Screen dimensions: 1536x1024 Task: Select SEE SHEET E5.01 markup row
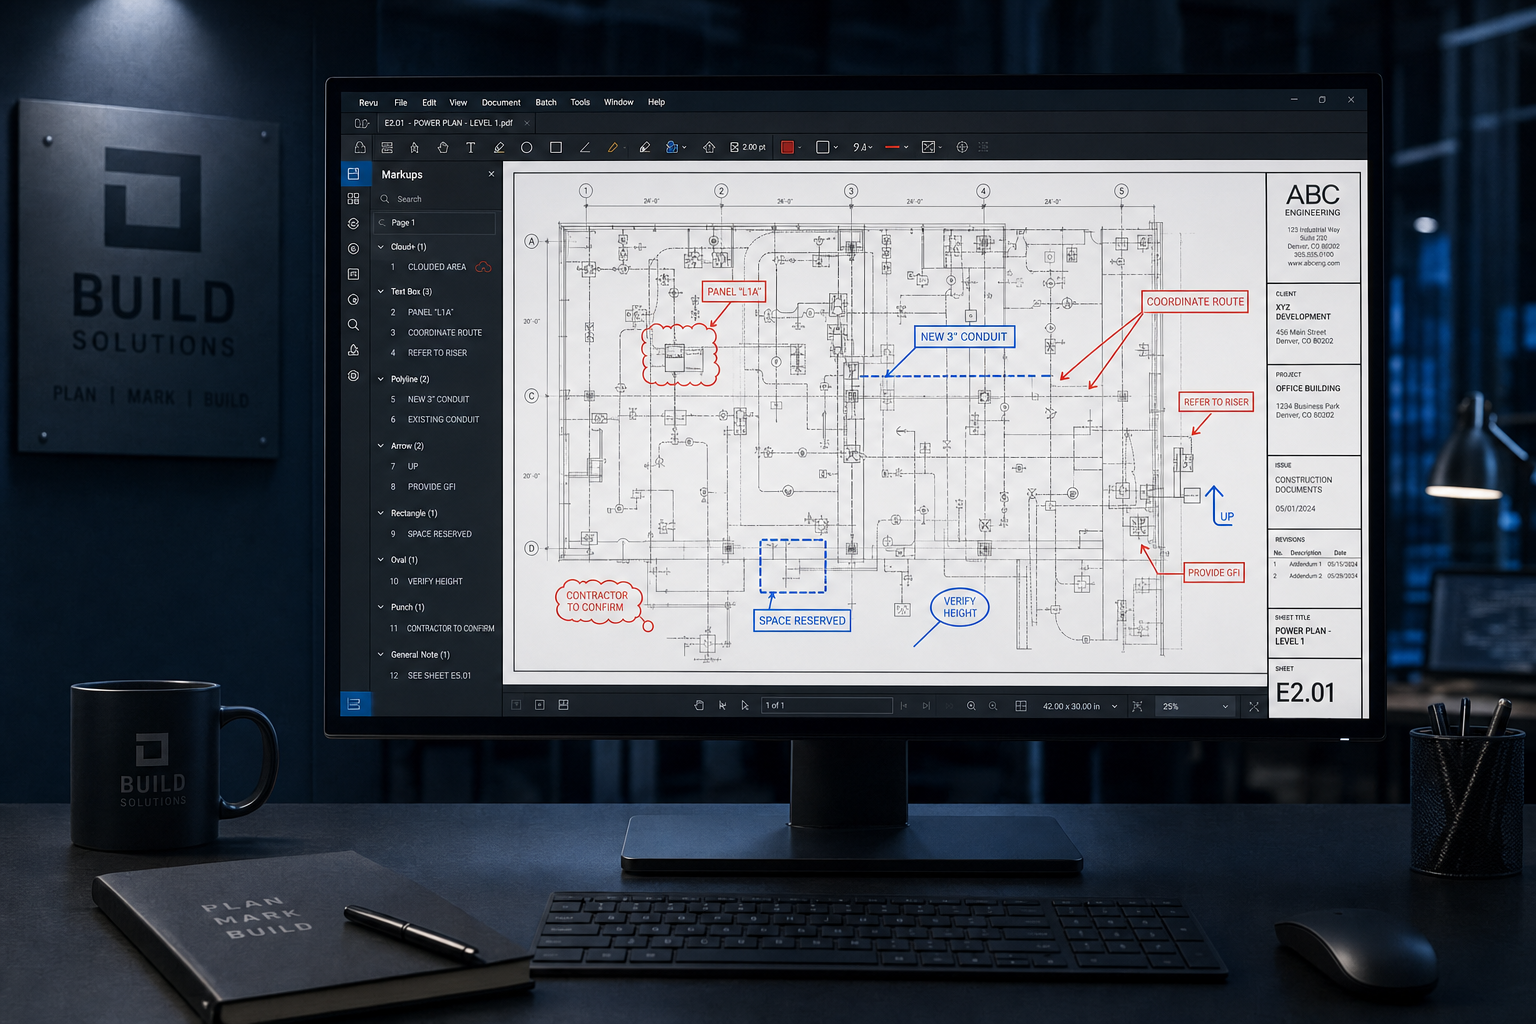tap(438, 676)
